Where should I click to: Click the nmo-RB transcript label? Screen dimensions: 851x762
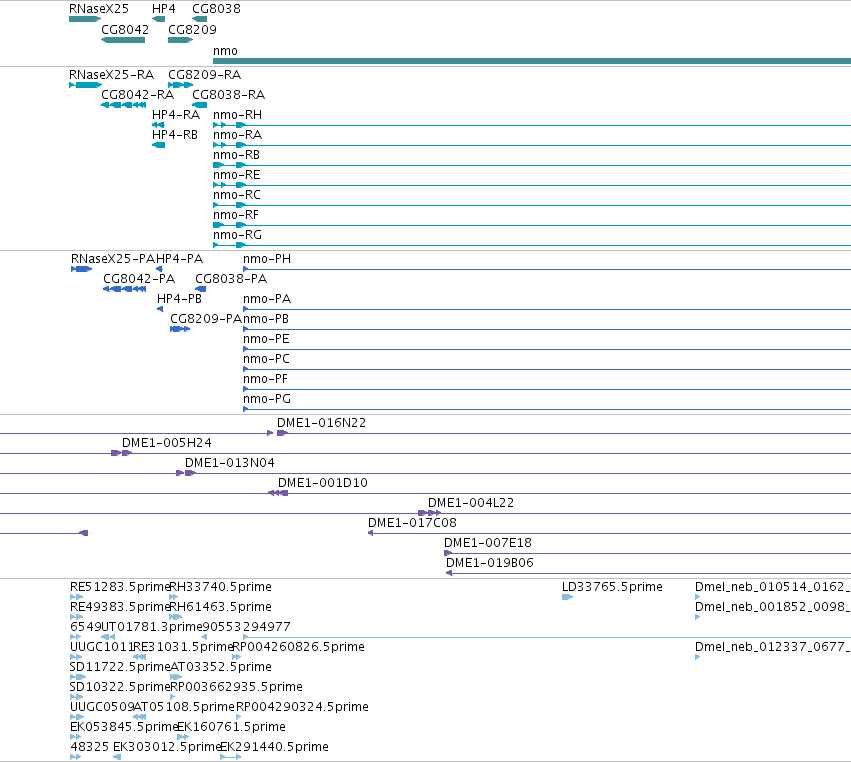click(x=237, y=155)
